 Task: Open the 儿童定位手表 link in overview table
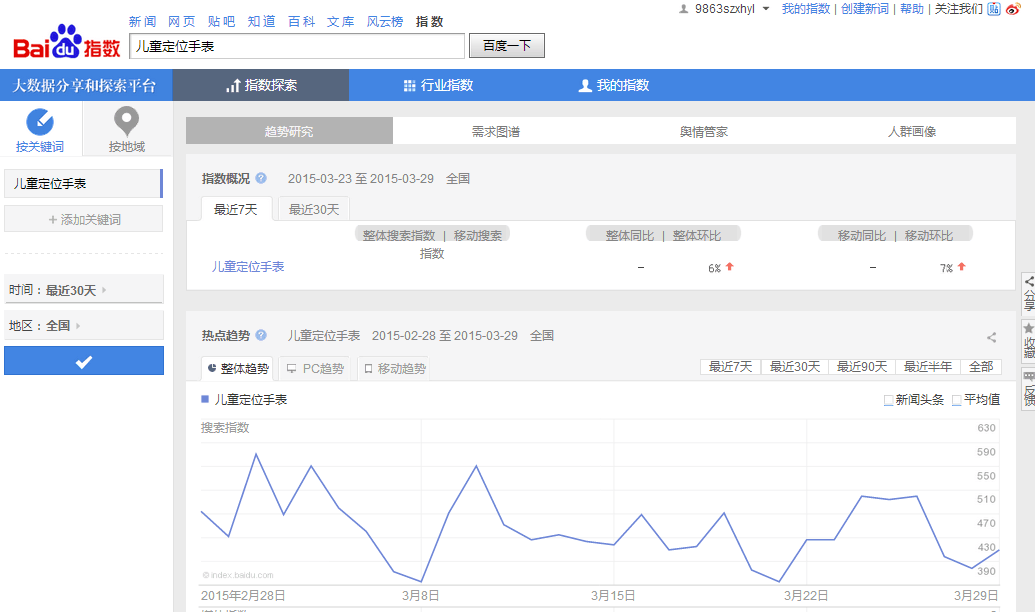pos(248,267)
